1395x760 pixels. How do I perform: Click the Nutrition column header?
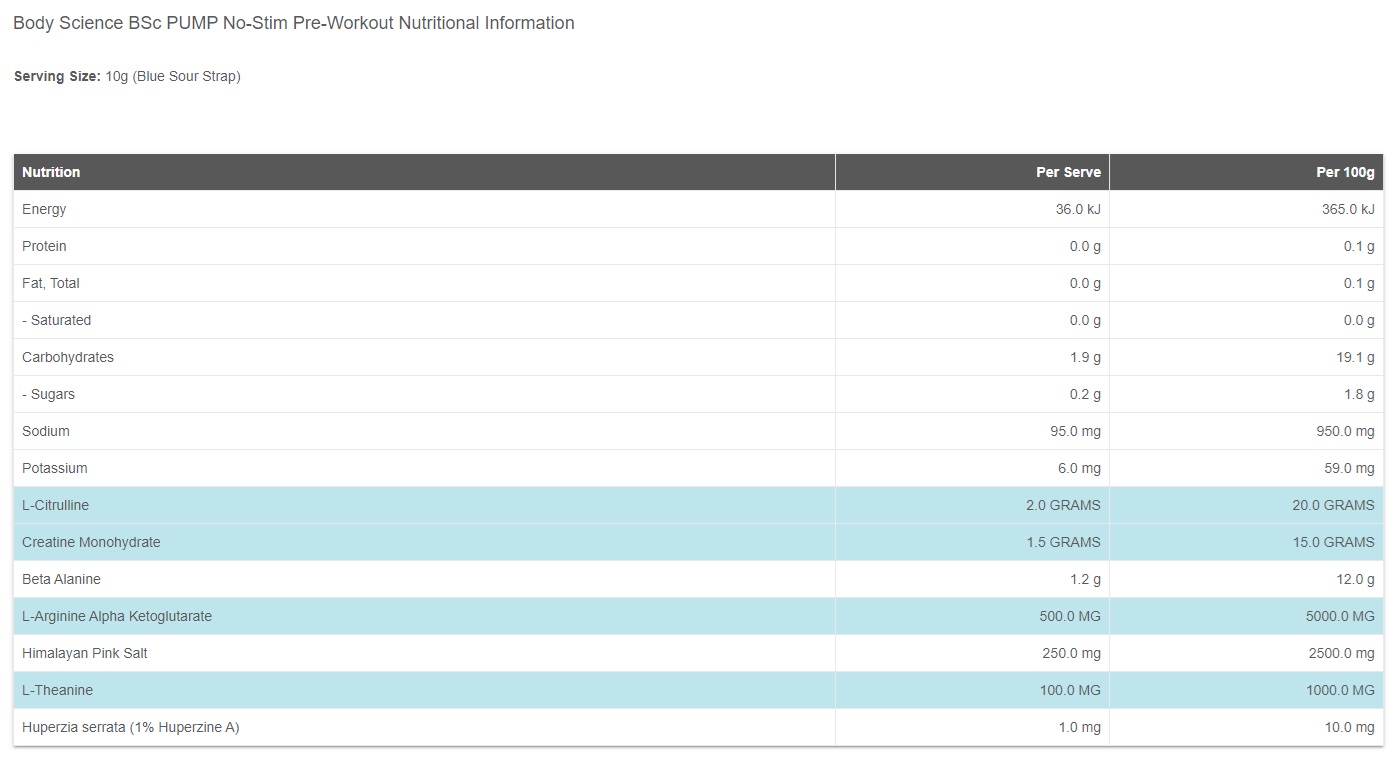51,172
